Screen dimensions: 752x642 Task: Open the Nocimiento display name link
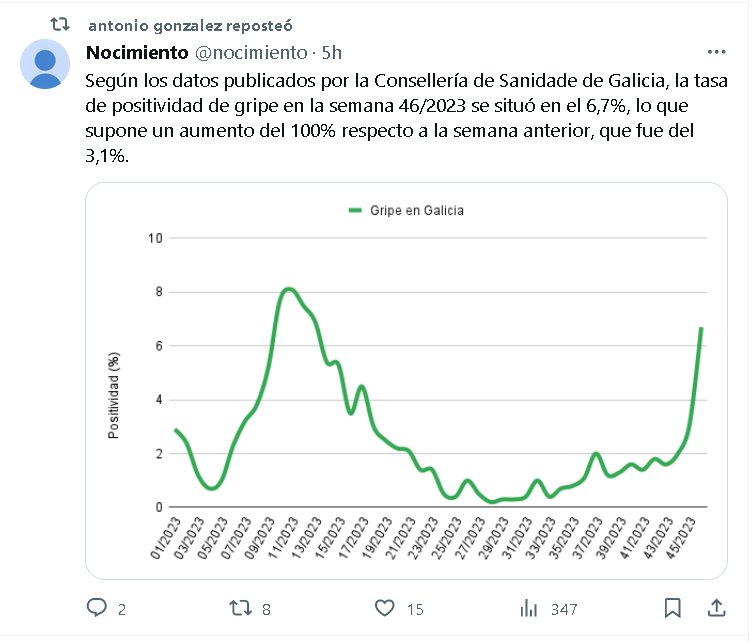point(137,51)
